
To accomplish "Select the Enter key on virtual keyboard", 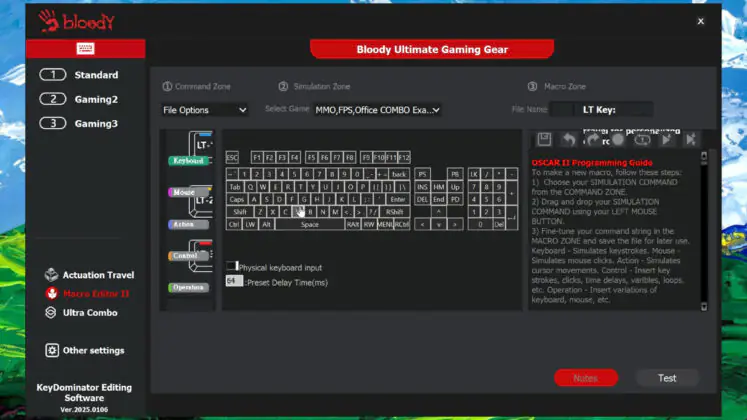I will point(397,200).
